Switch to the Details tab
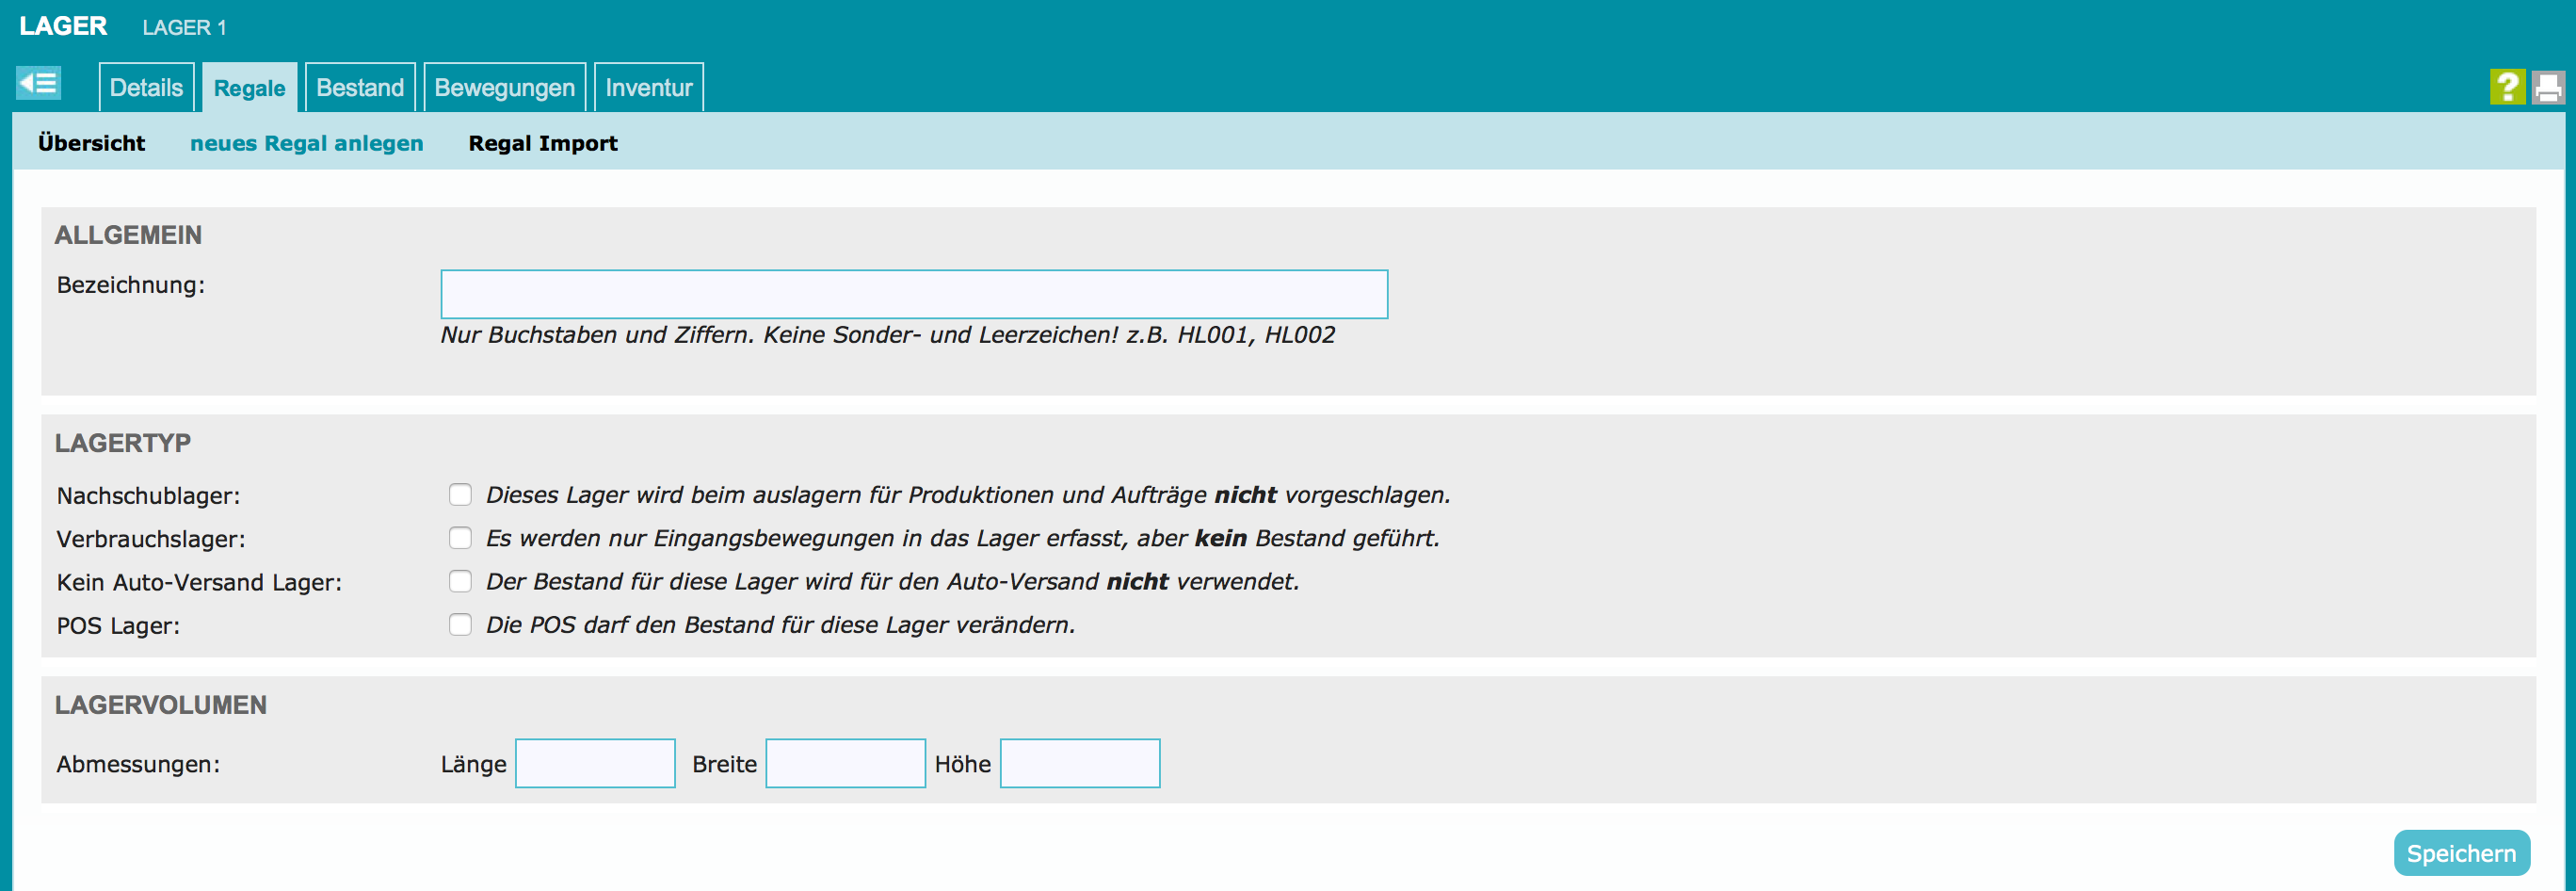Screen dimensions: 2576x891 (146, 88)
